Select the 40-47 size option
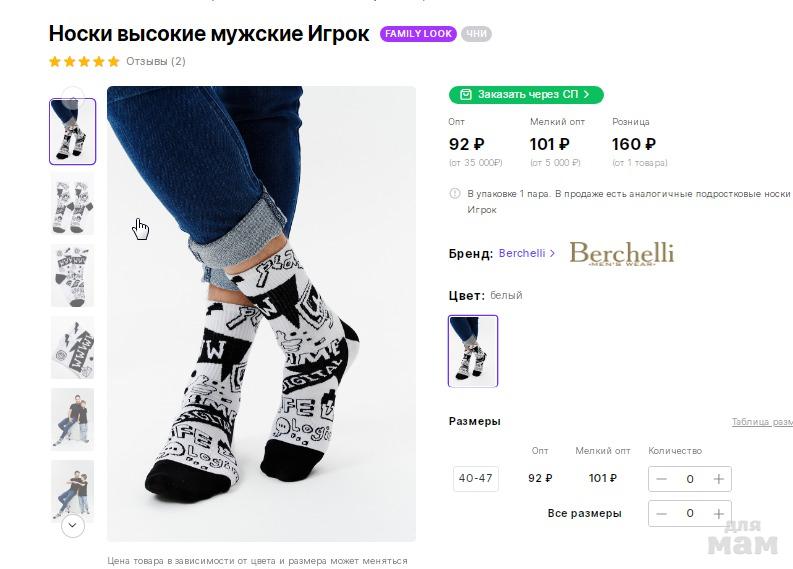 point(475,478)
